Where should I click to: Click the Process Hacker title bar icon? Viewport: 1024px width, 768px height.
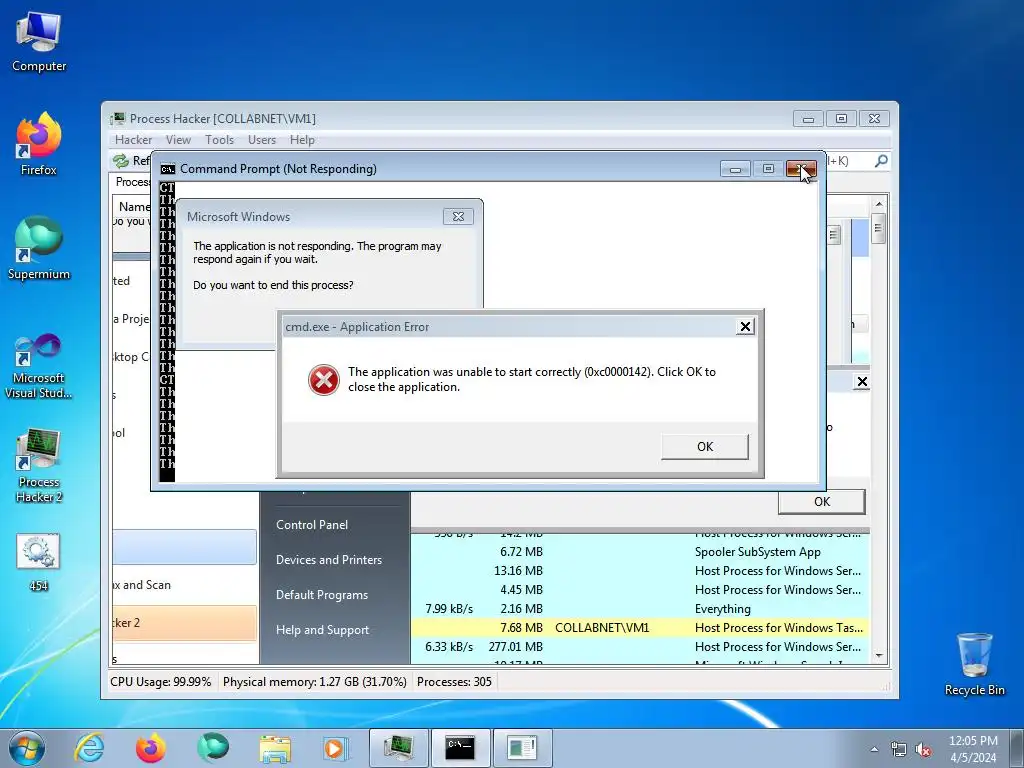(x=118, y=118)
